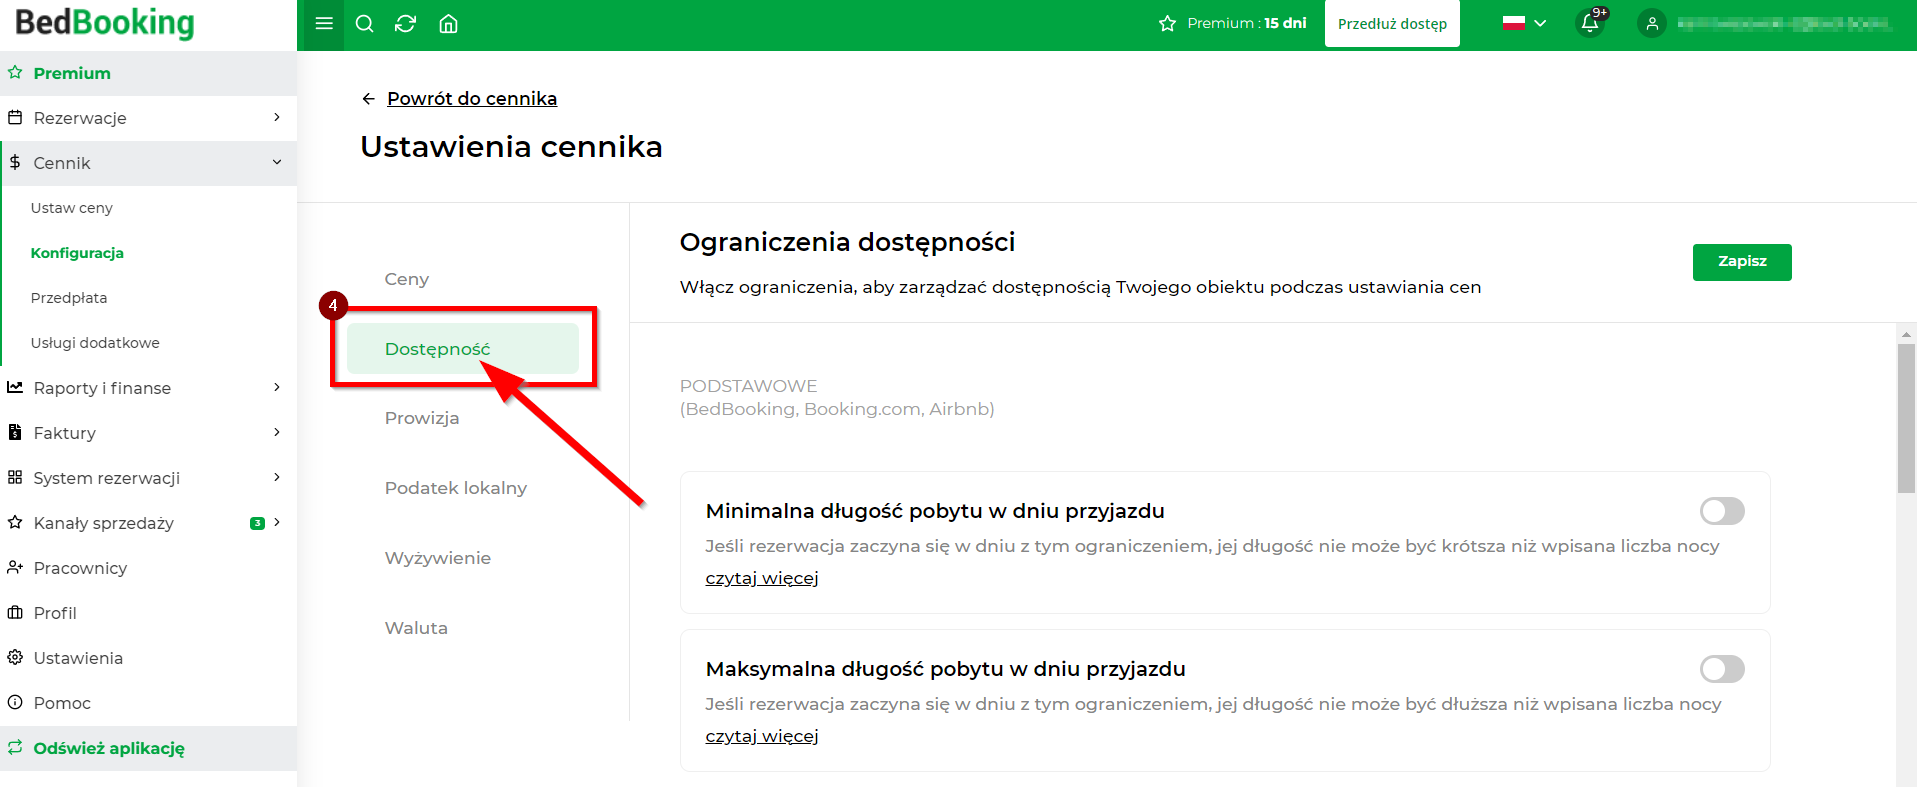Open Przedpłata submenu item

point(69,298)
